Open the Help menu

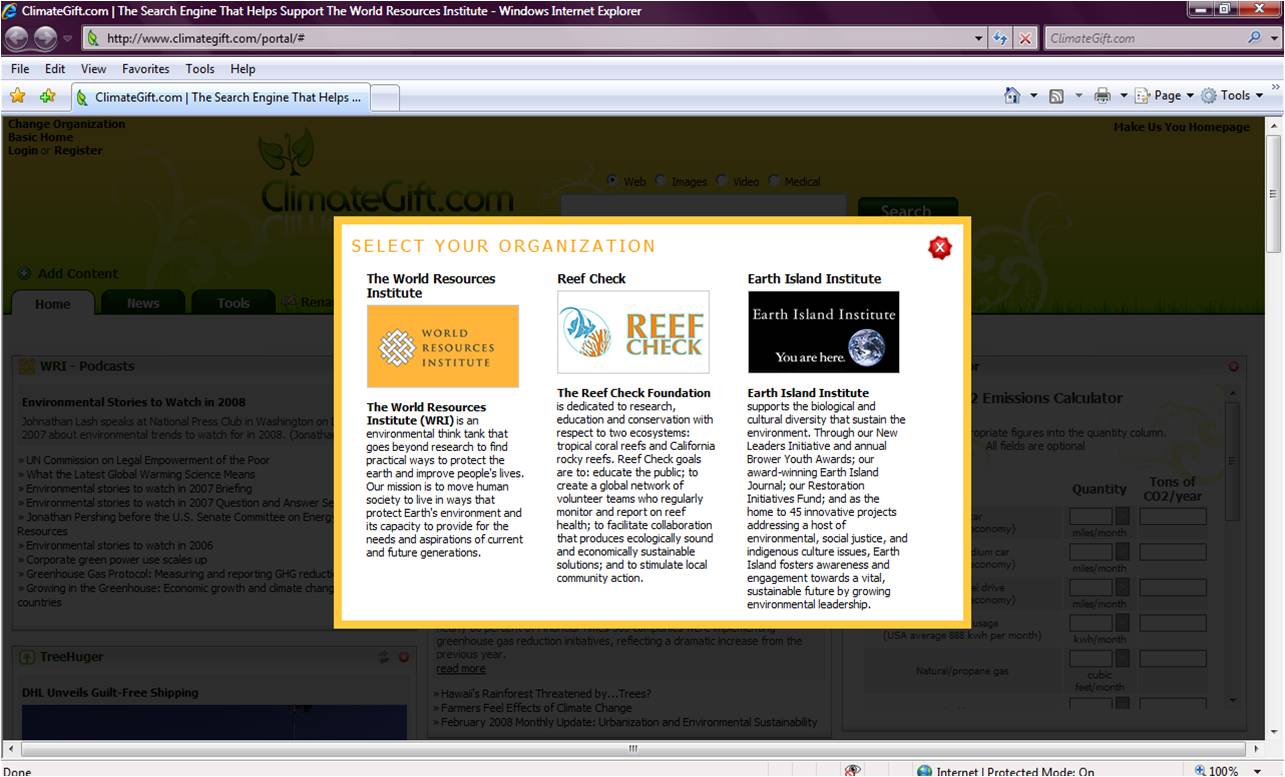point(243,69)
